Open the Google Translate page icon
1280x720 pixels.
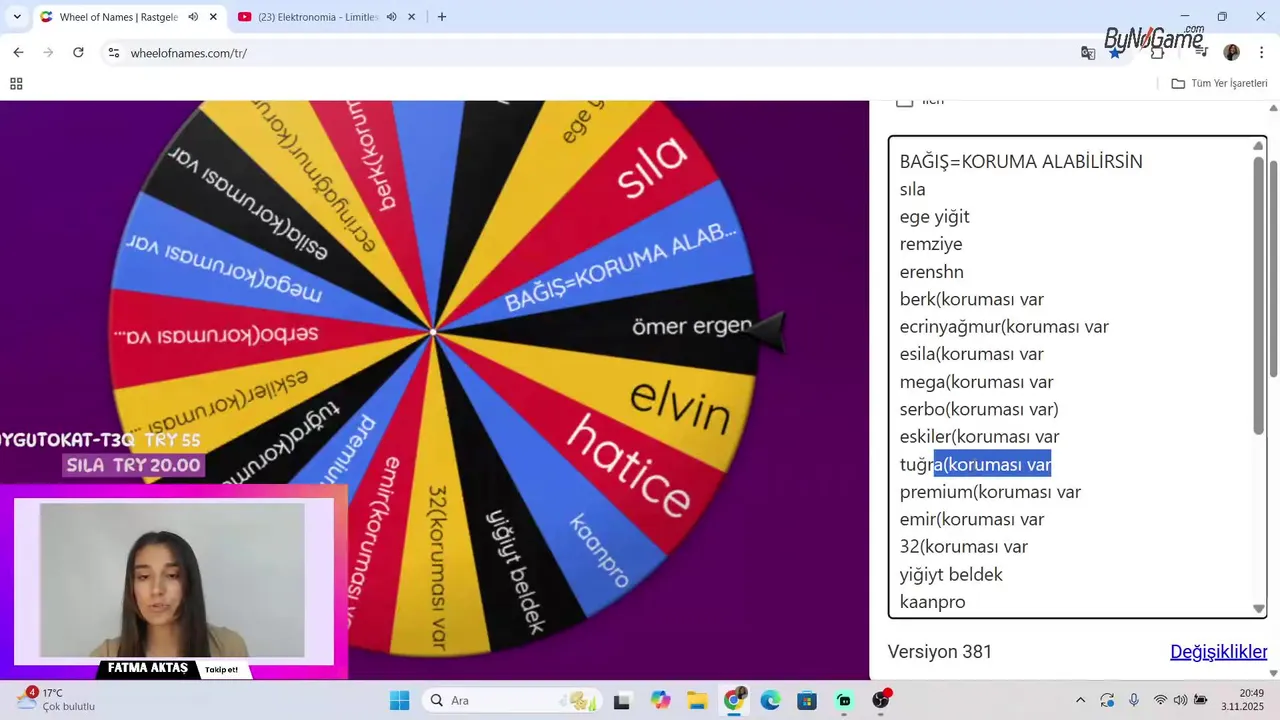pyautogui.click(x=1088, y=53)
